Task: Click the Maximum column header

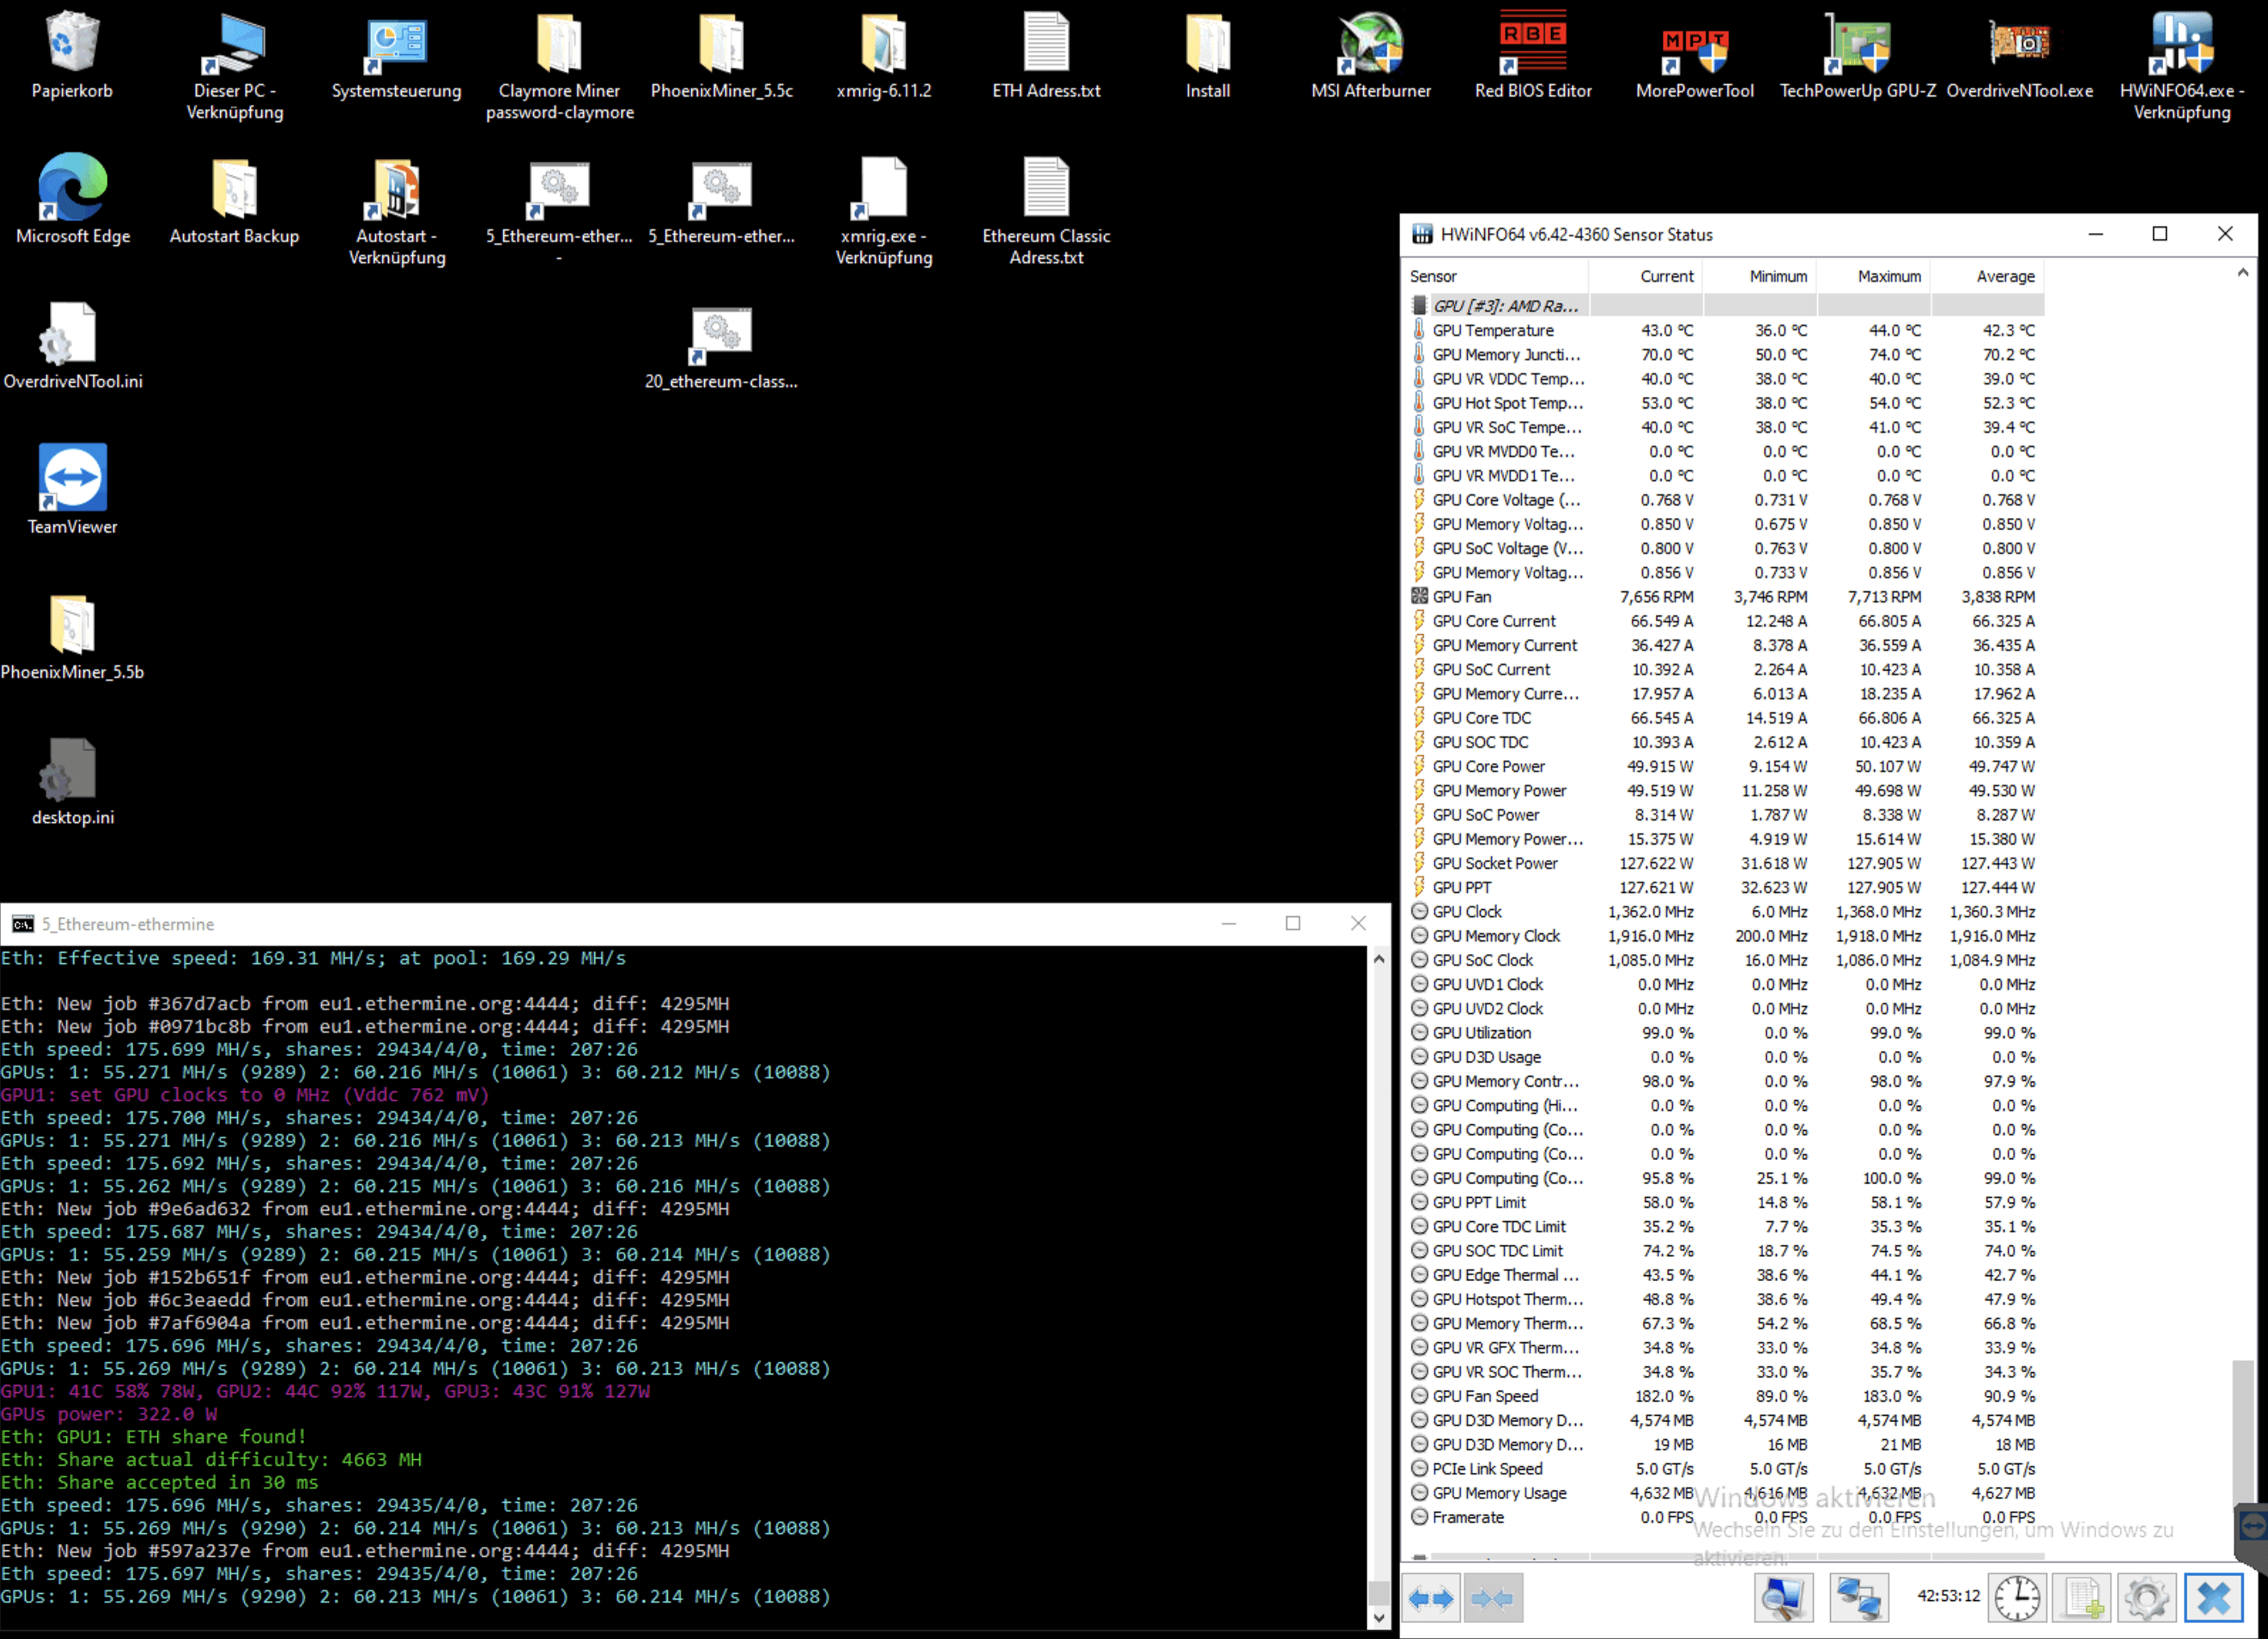Action: point(1873,276)
